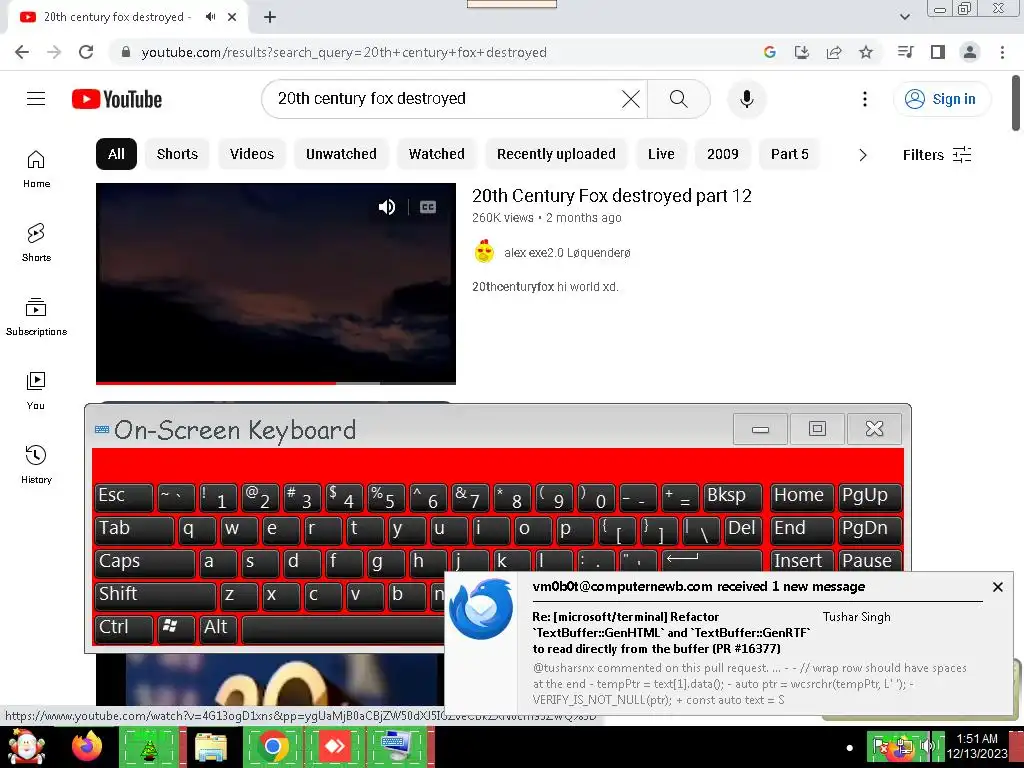Click Windows logo key on On-Screen Keyboard

click(x=176, y=628)
